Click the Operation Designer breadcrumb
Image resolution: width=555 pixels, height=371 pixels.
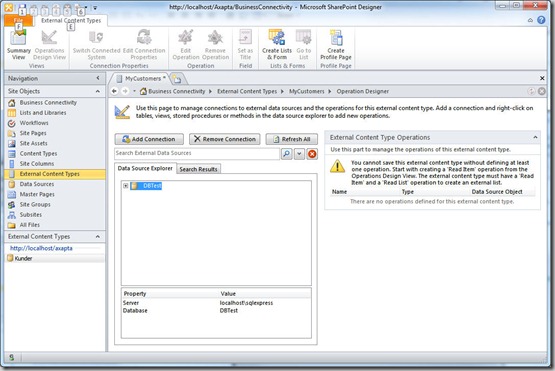coord(362,91)
